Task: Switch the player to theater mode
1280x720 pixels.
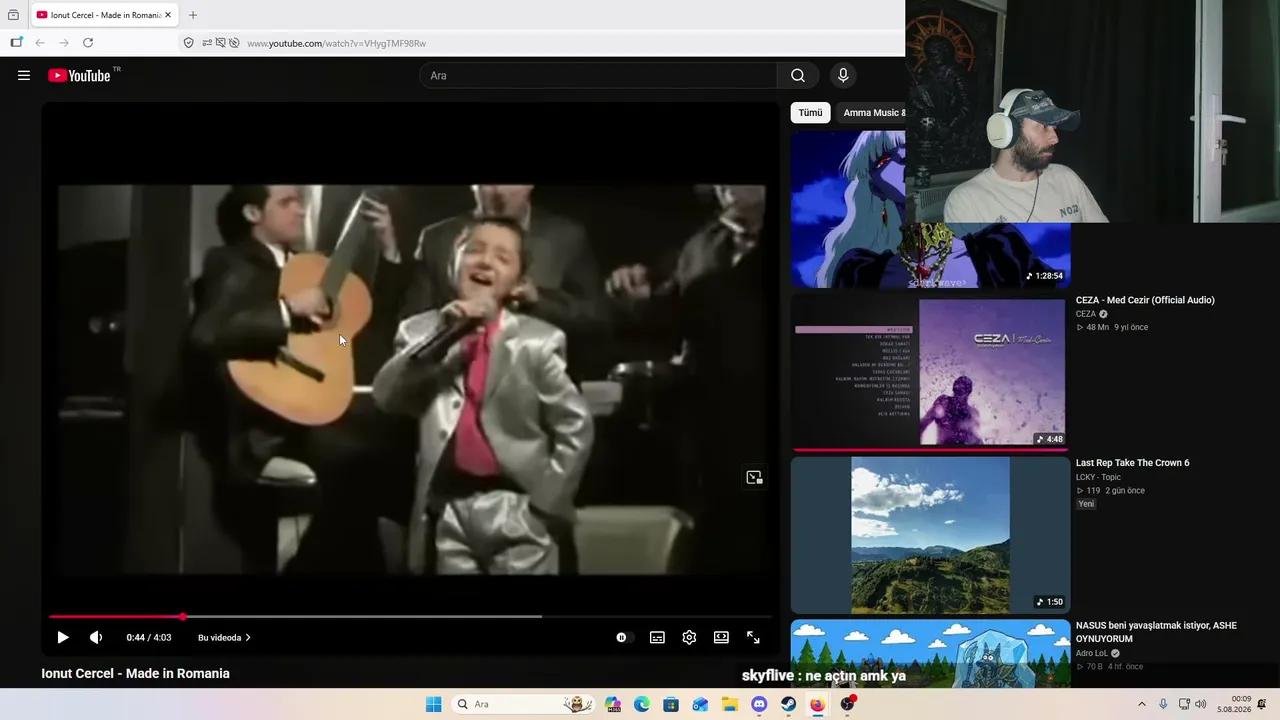Action: [721, 637]
